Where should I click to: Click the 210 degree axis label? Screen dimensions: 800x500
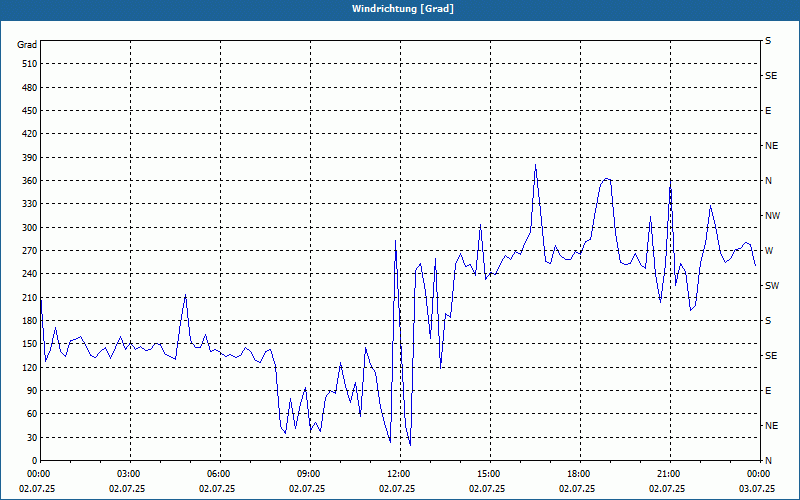tap(30, 297)
